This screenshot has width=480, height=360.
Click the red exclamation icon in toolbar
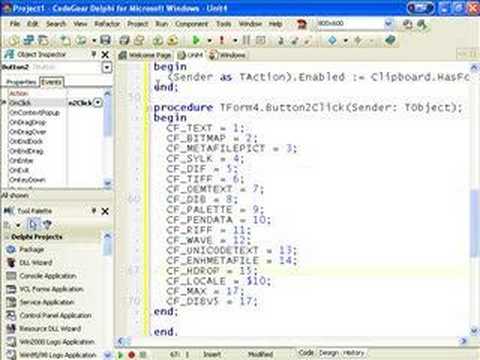pyautogui.click(x=222, y=40)
